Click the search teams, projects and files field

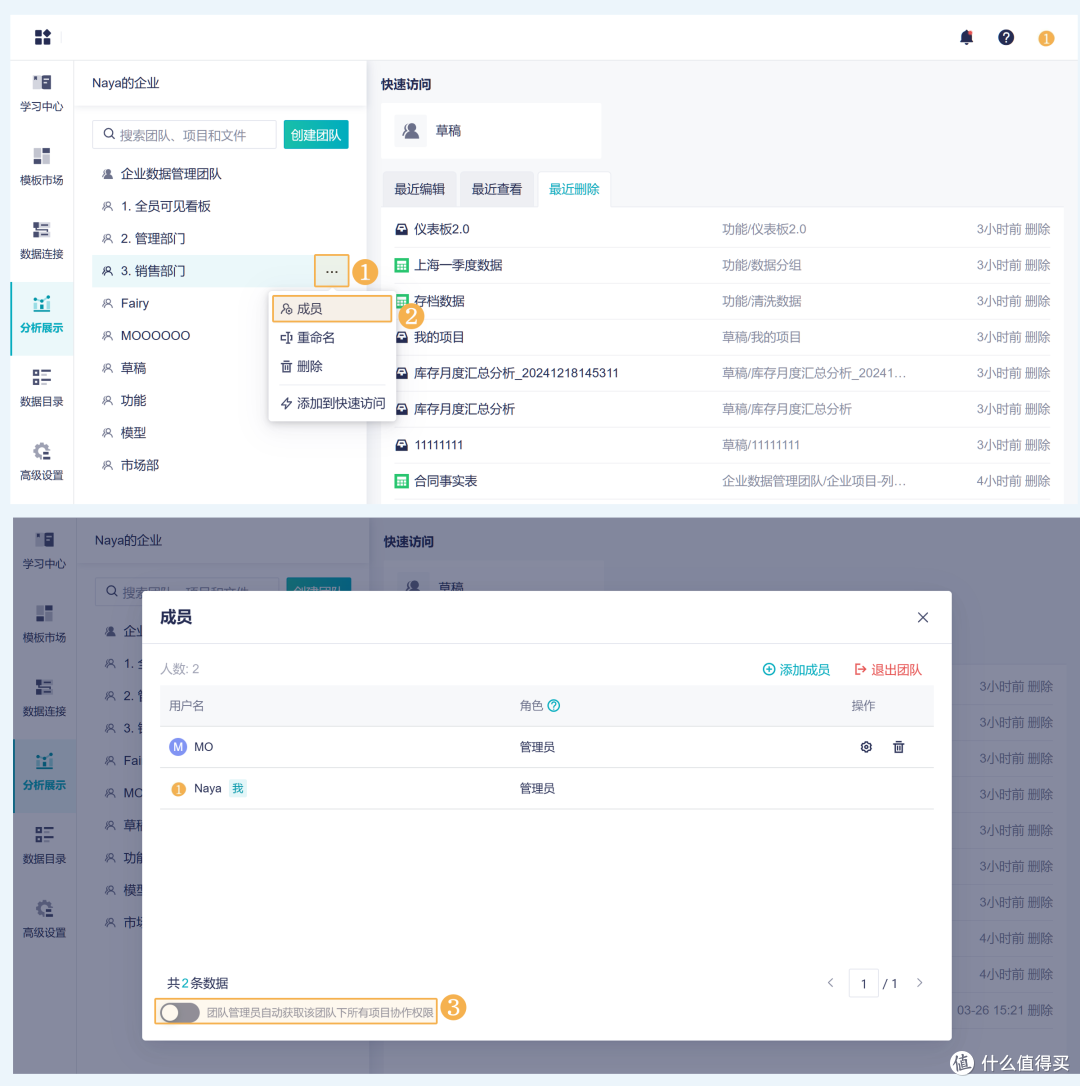click(x=184, y=134)
